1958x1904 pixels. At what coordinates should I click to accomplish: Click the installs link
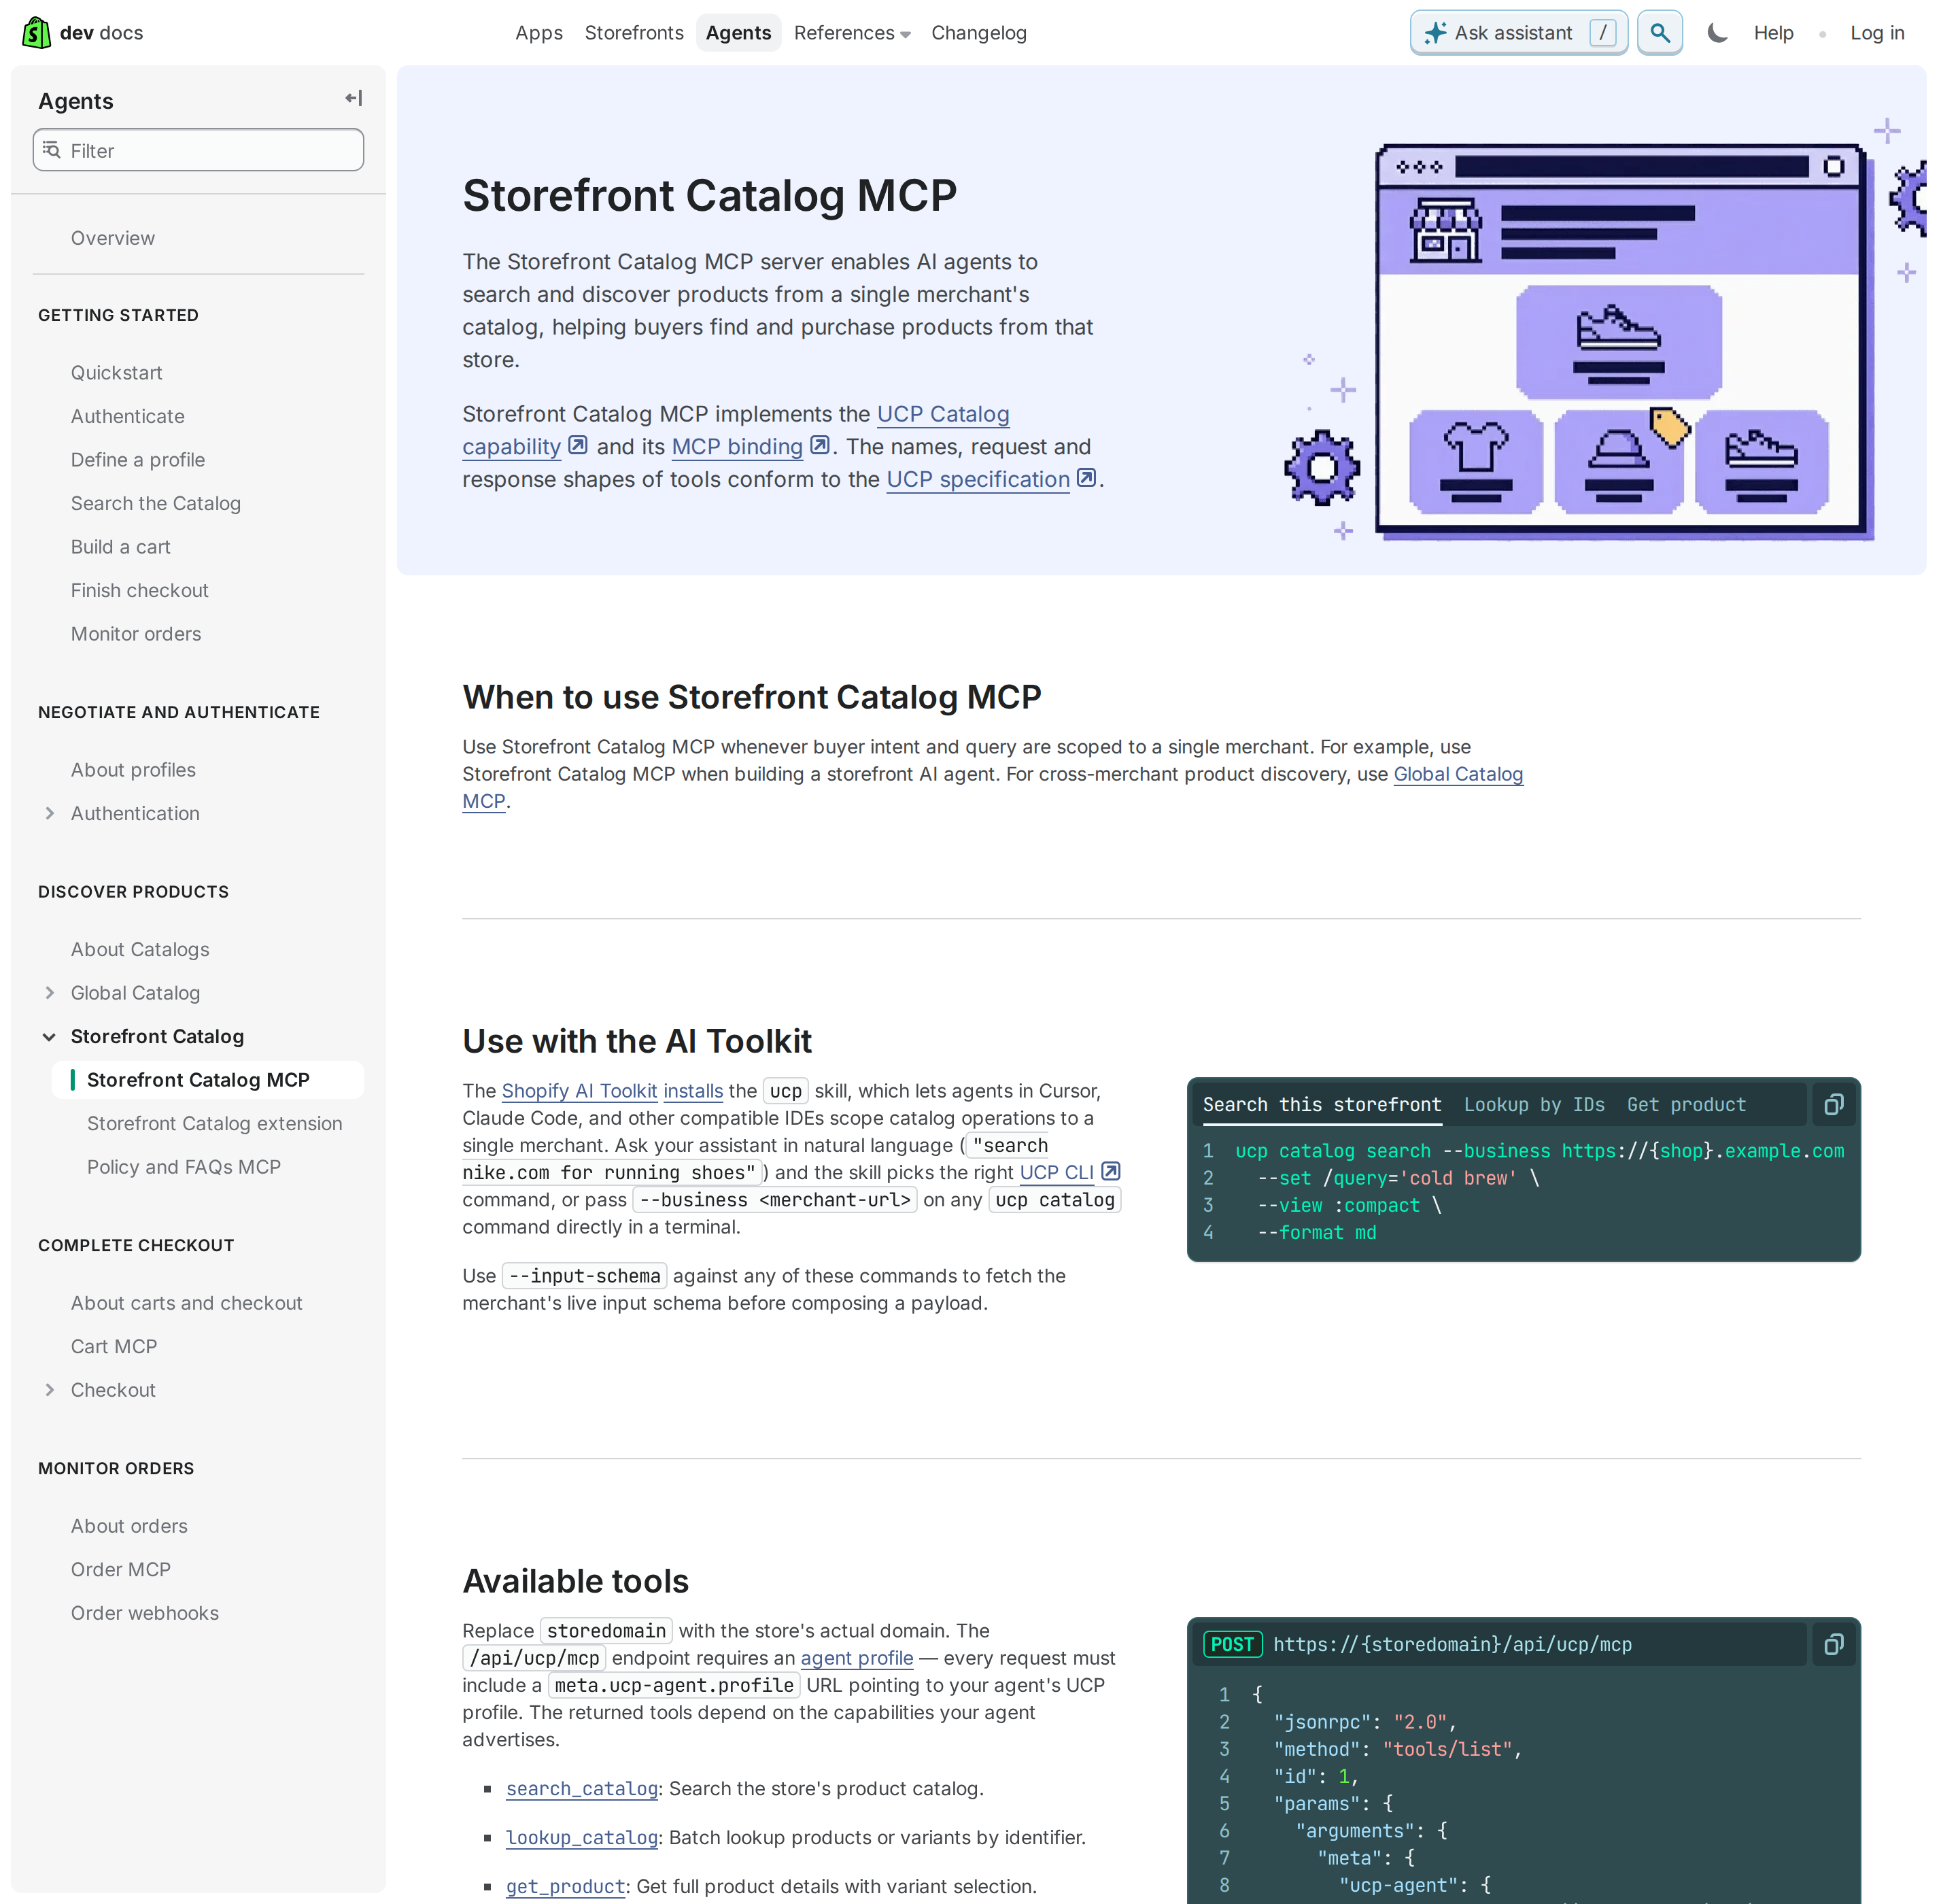[x=693, y=1091]
